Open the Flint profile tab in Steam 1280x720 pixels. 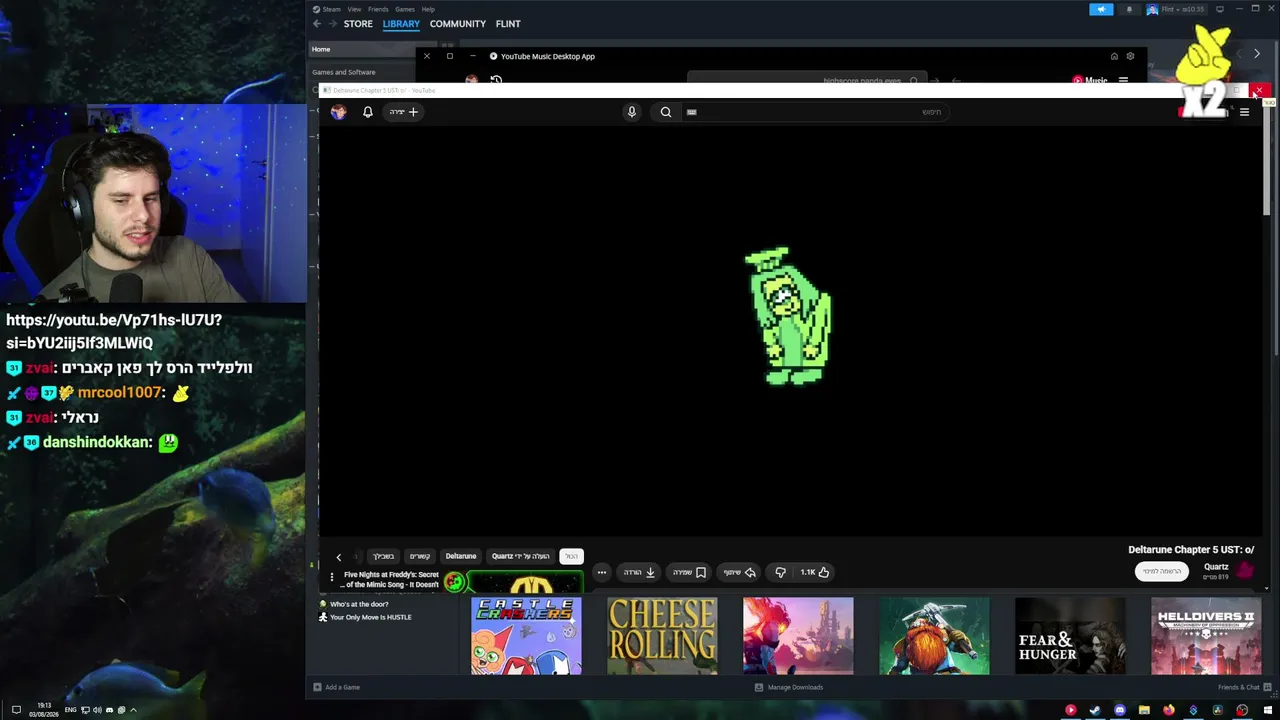508,24
